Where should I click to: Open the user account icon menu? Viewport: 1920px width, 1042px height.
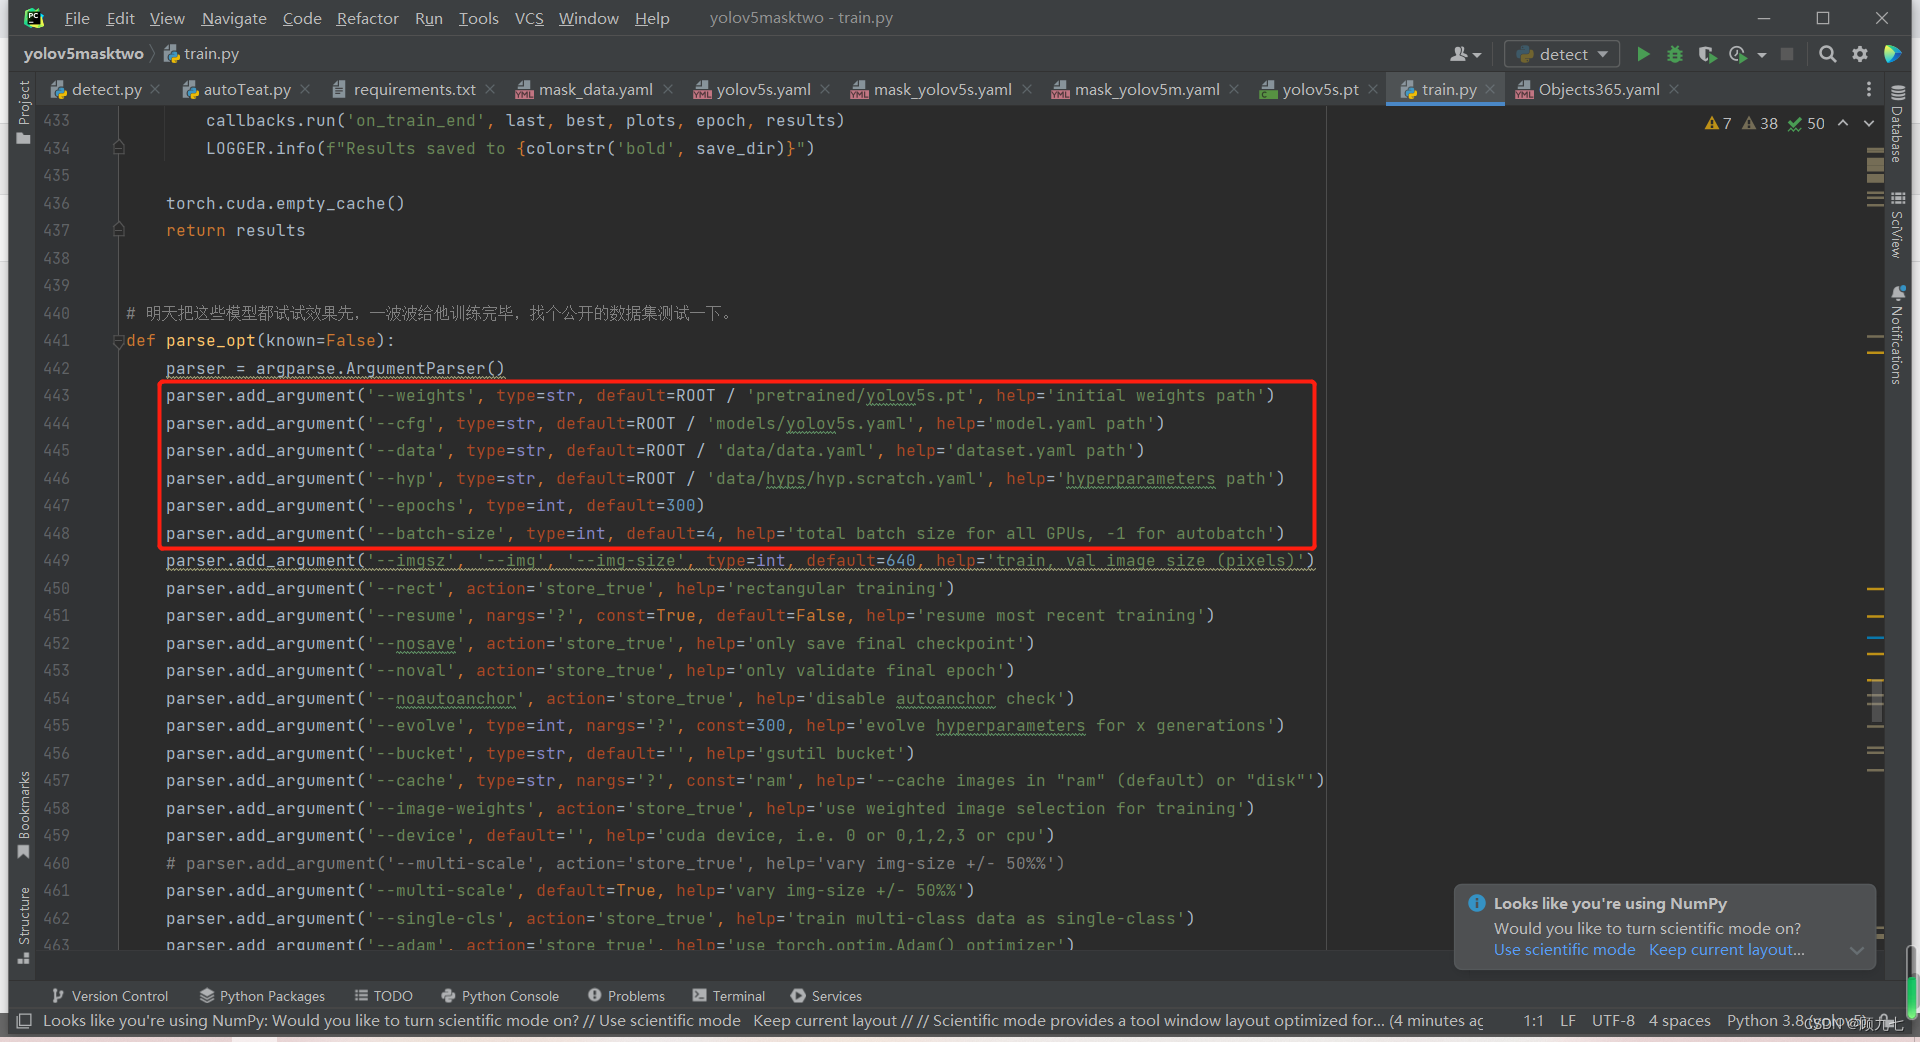point(1465,54)
